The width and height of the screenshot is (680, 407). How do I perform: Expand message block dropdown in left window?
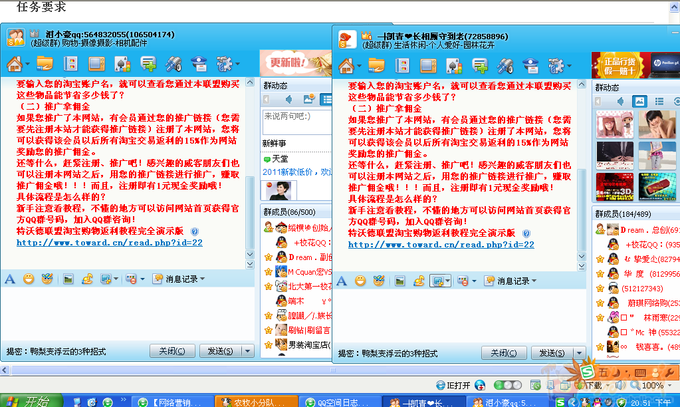coord(142,279)
